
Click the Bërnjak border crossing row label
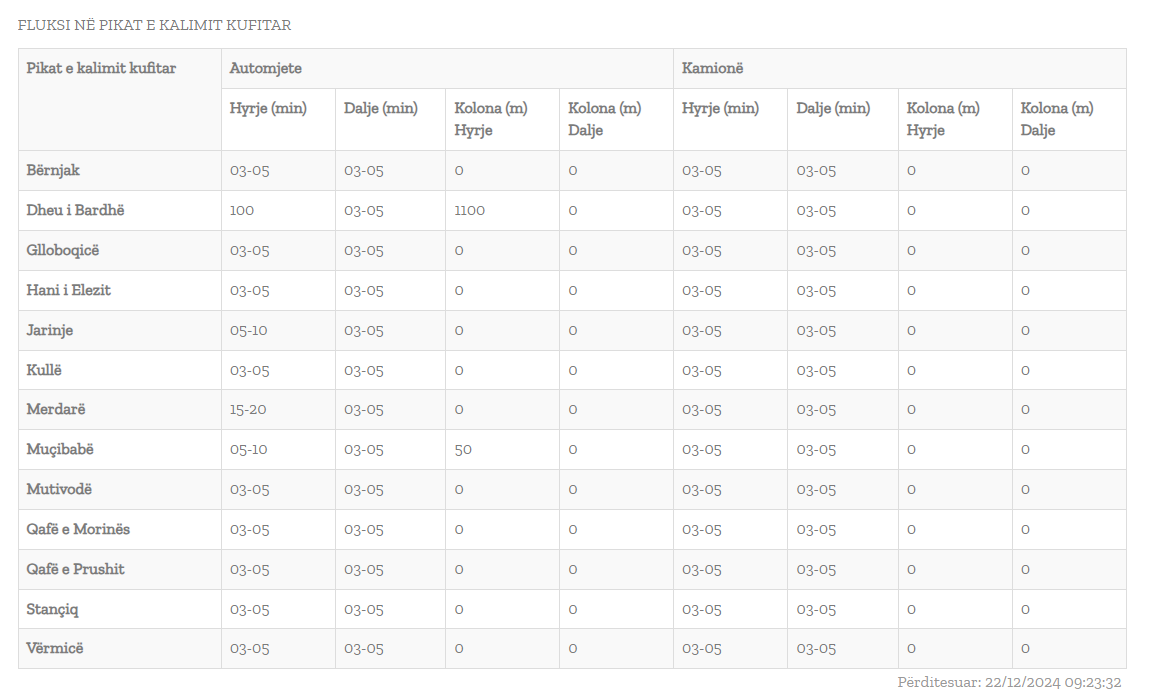52,170
